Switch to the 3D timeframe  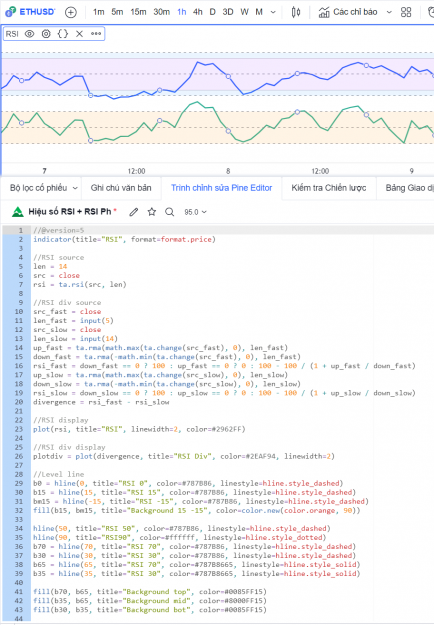tap(228, 12)
